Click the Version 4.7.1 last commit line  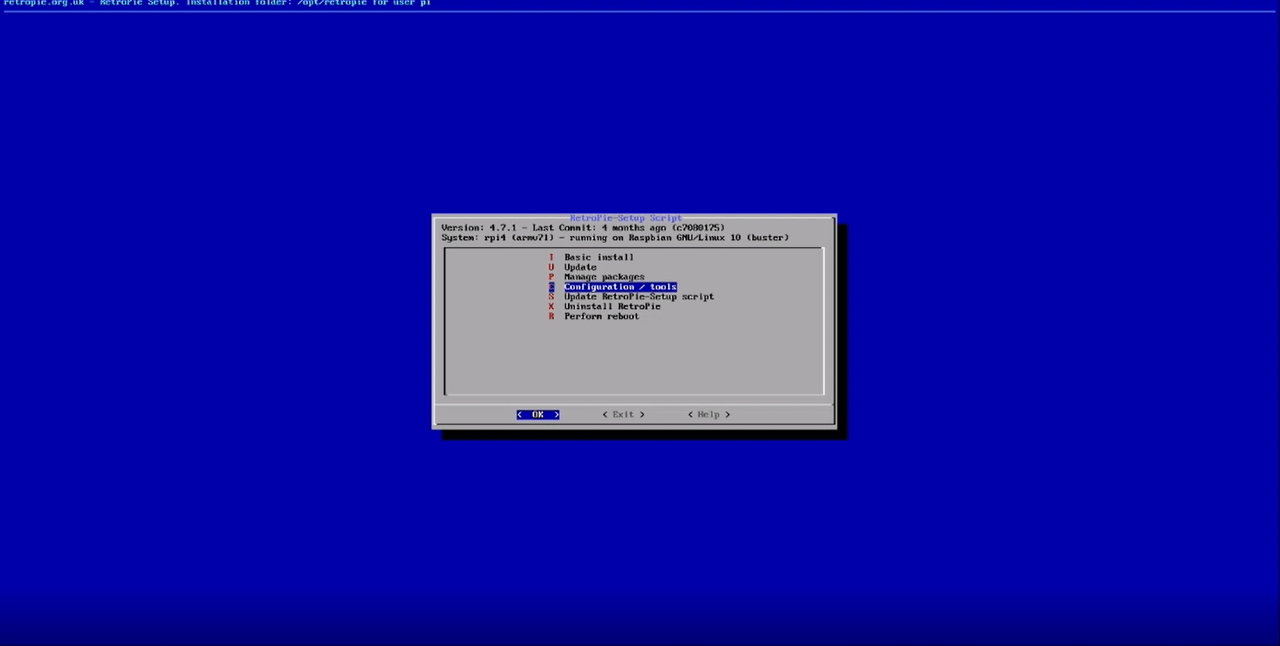pos(583,228)
